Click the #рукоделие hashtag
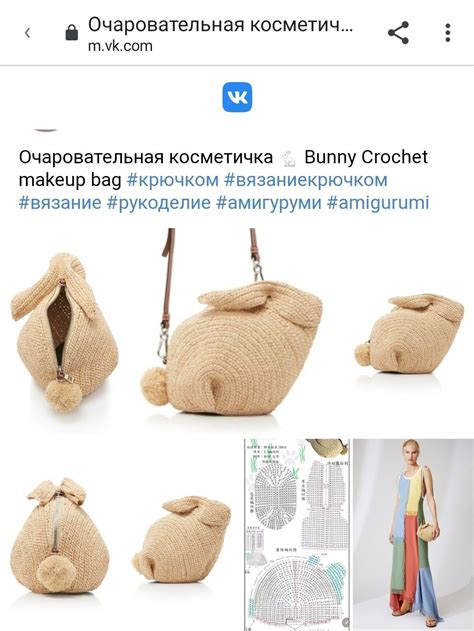The image size is (474, 631). [159, 202]
